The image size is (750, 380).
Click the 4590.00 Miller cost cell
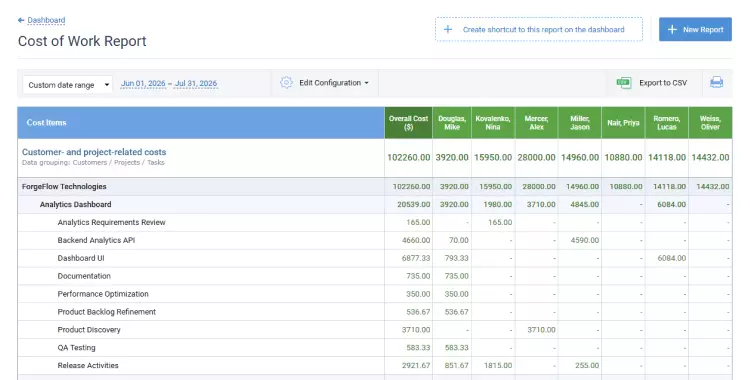[585, 240]
